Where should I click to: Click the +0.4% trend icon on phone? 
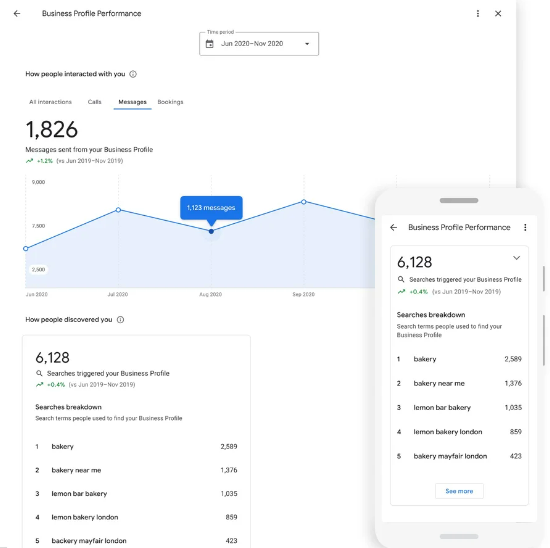[x=401, y=292]
